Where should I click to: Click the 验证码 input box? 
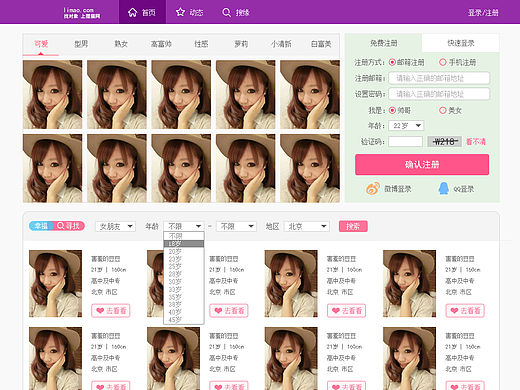(x=406, y=141)
